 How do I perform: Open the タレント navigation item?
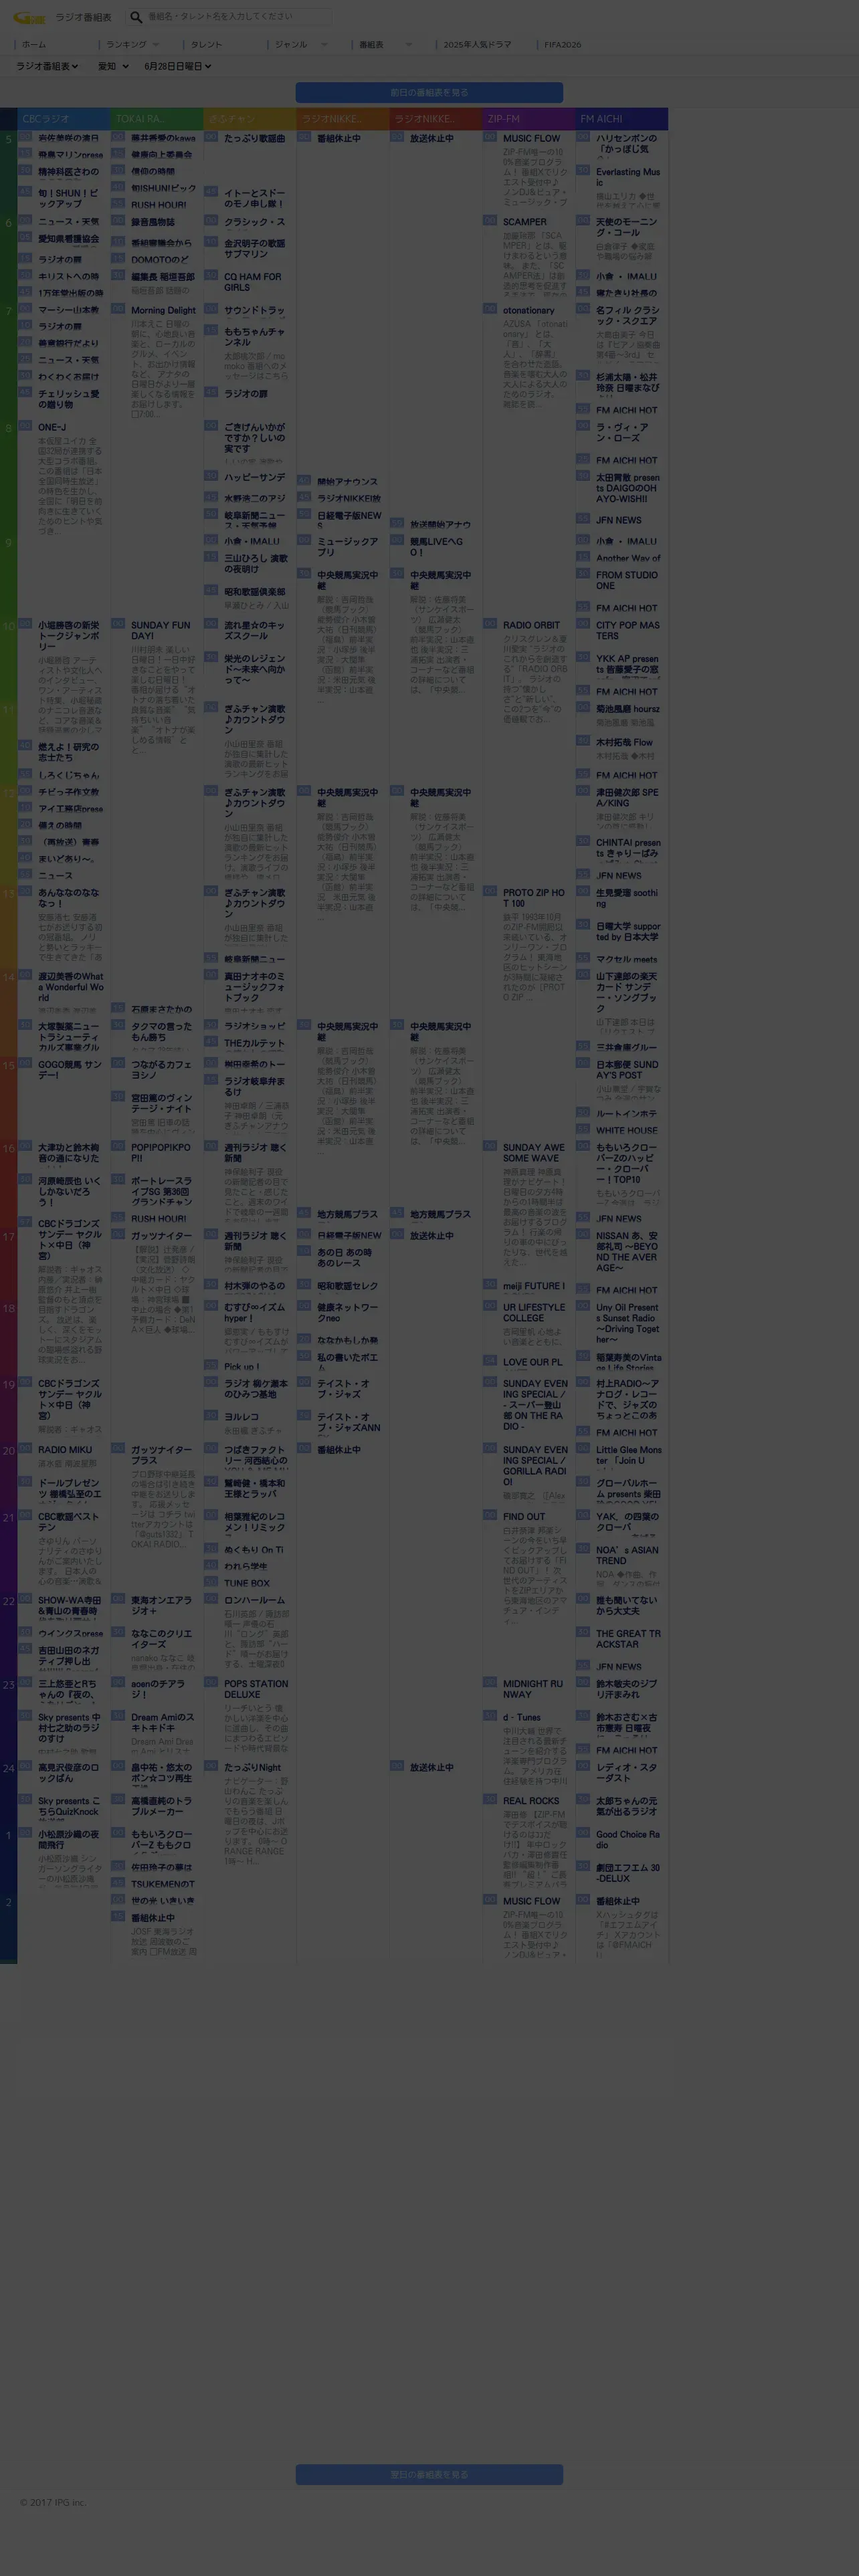[x=206, y=45]
